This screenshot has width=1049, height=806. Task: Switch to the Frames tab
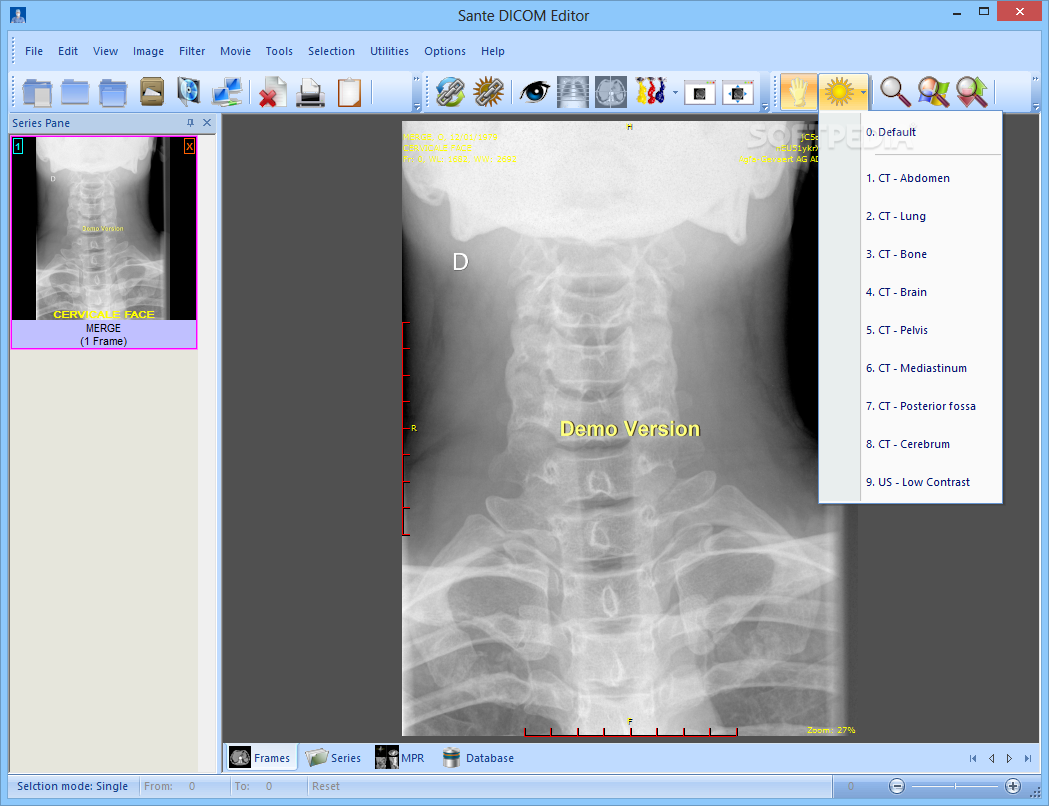click(260, 758)
